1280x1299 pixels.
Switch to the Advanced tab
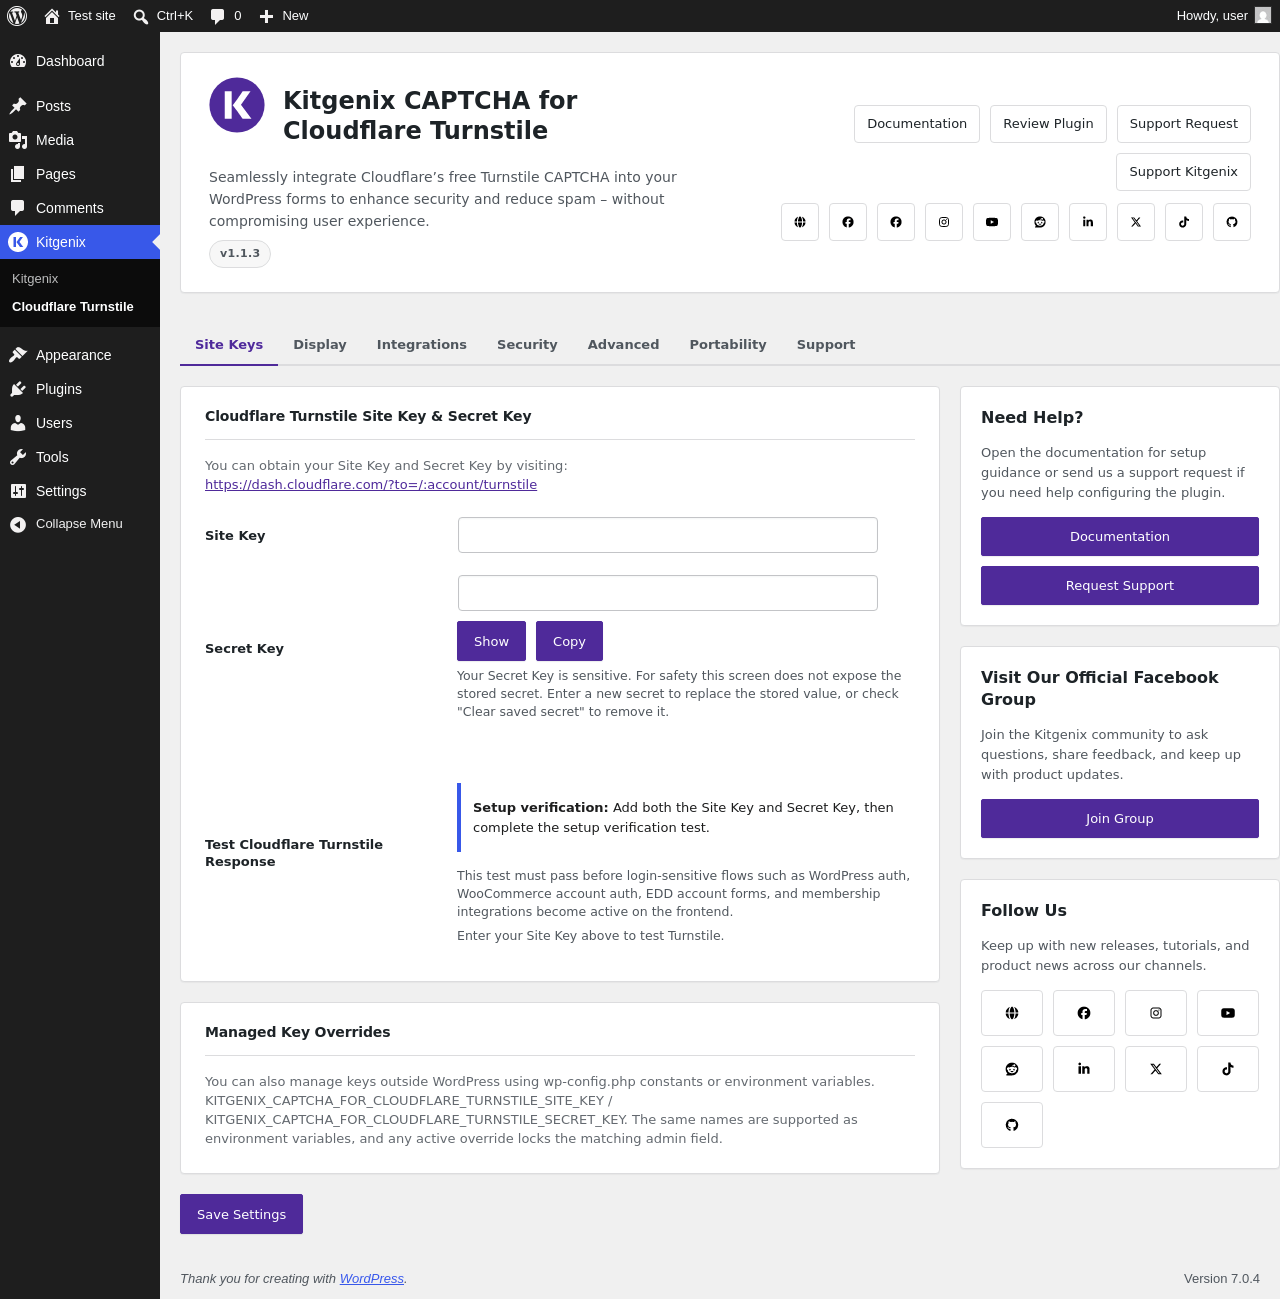[x=624, y=345]
